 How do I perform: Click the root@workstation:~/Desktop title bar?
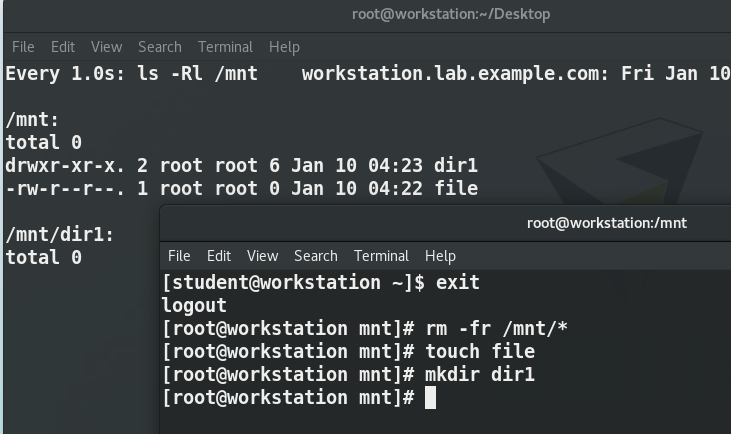coord(451,14)
